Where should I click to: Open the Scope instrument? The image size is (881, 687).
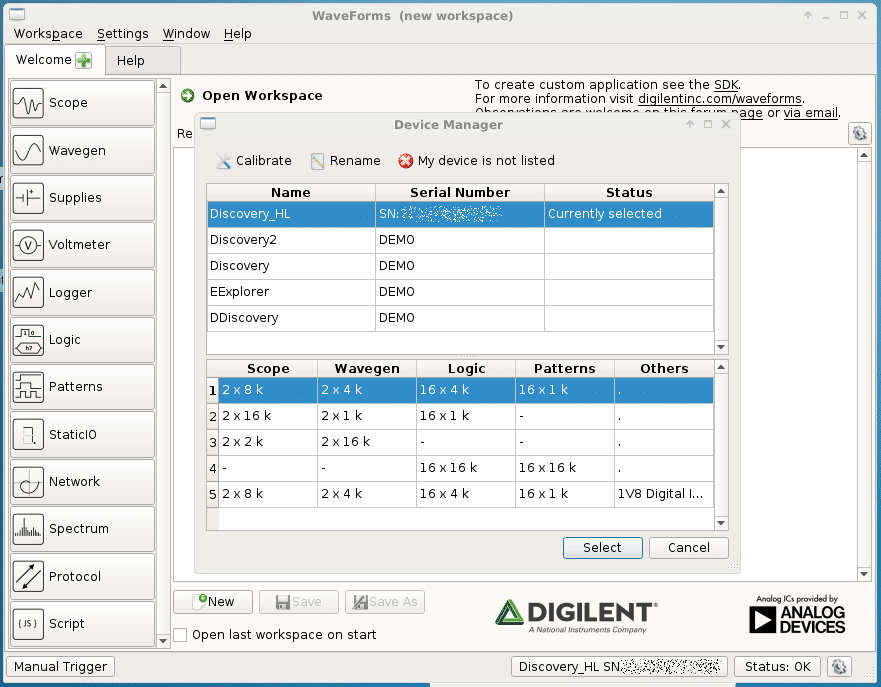(x=82, y=103)
